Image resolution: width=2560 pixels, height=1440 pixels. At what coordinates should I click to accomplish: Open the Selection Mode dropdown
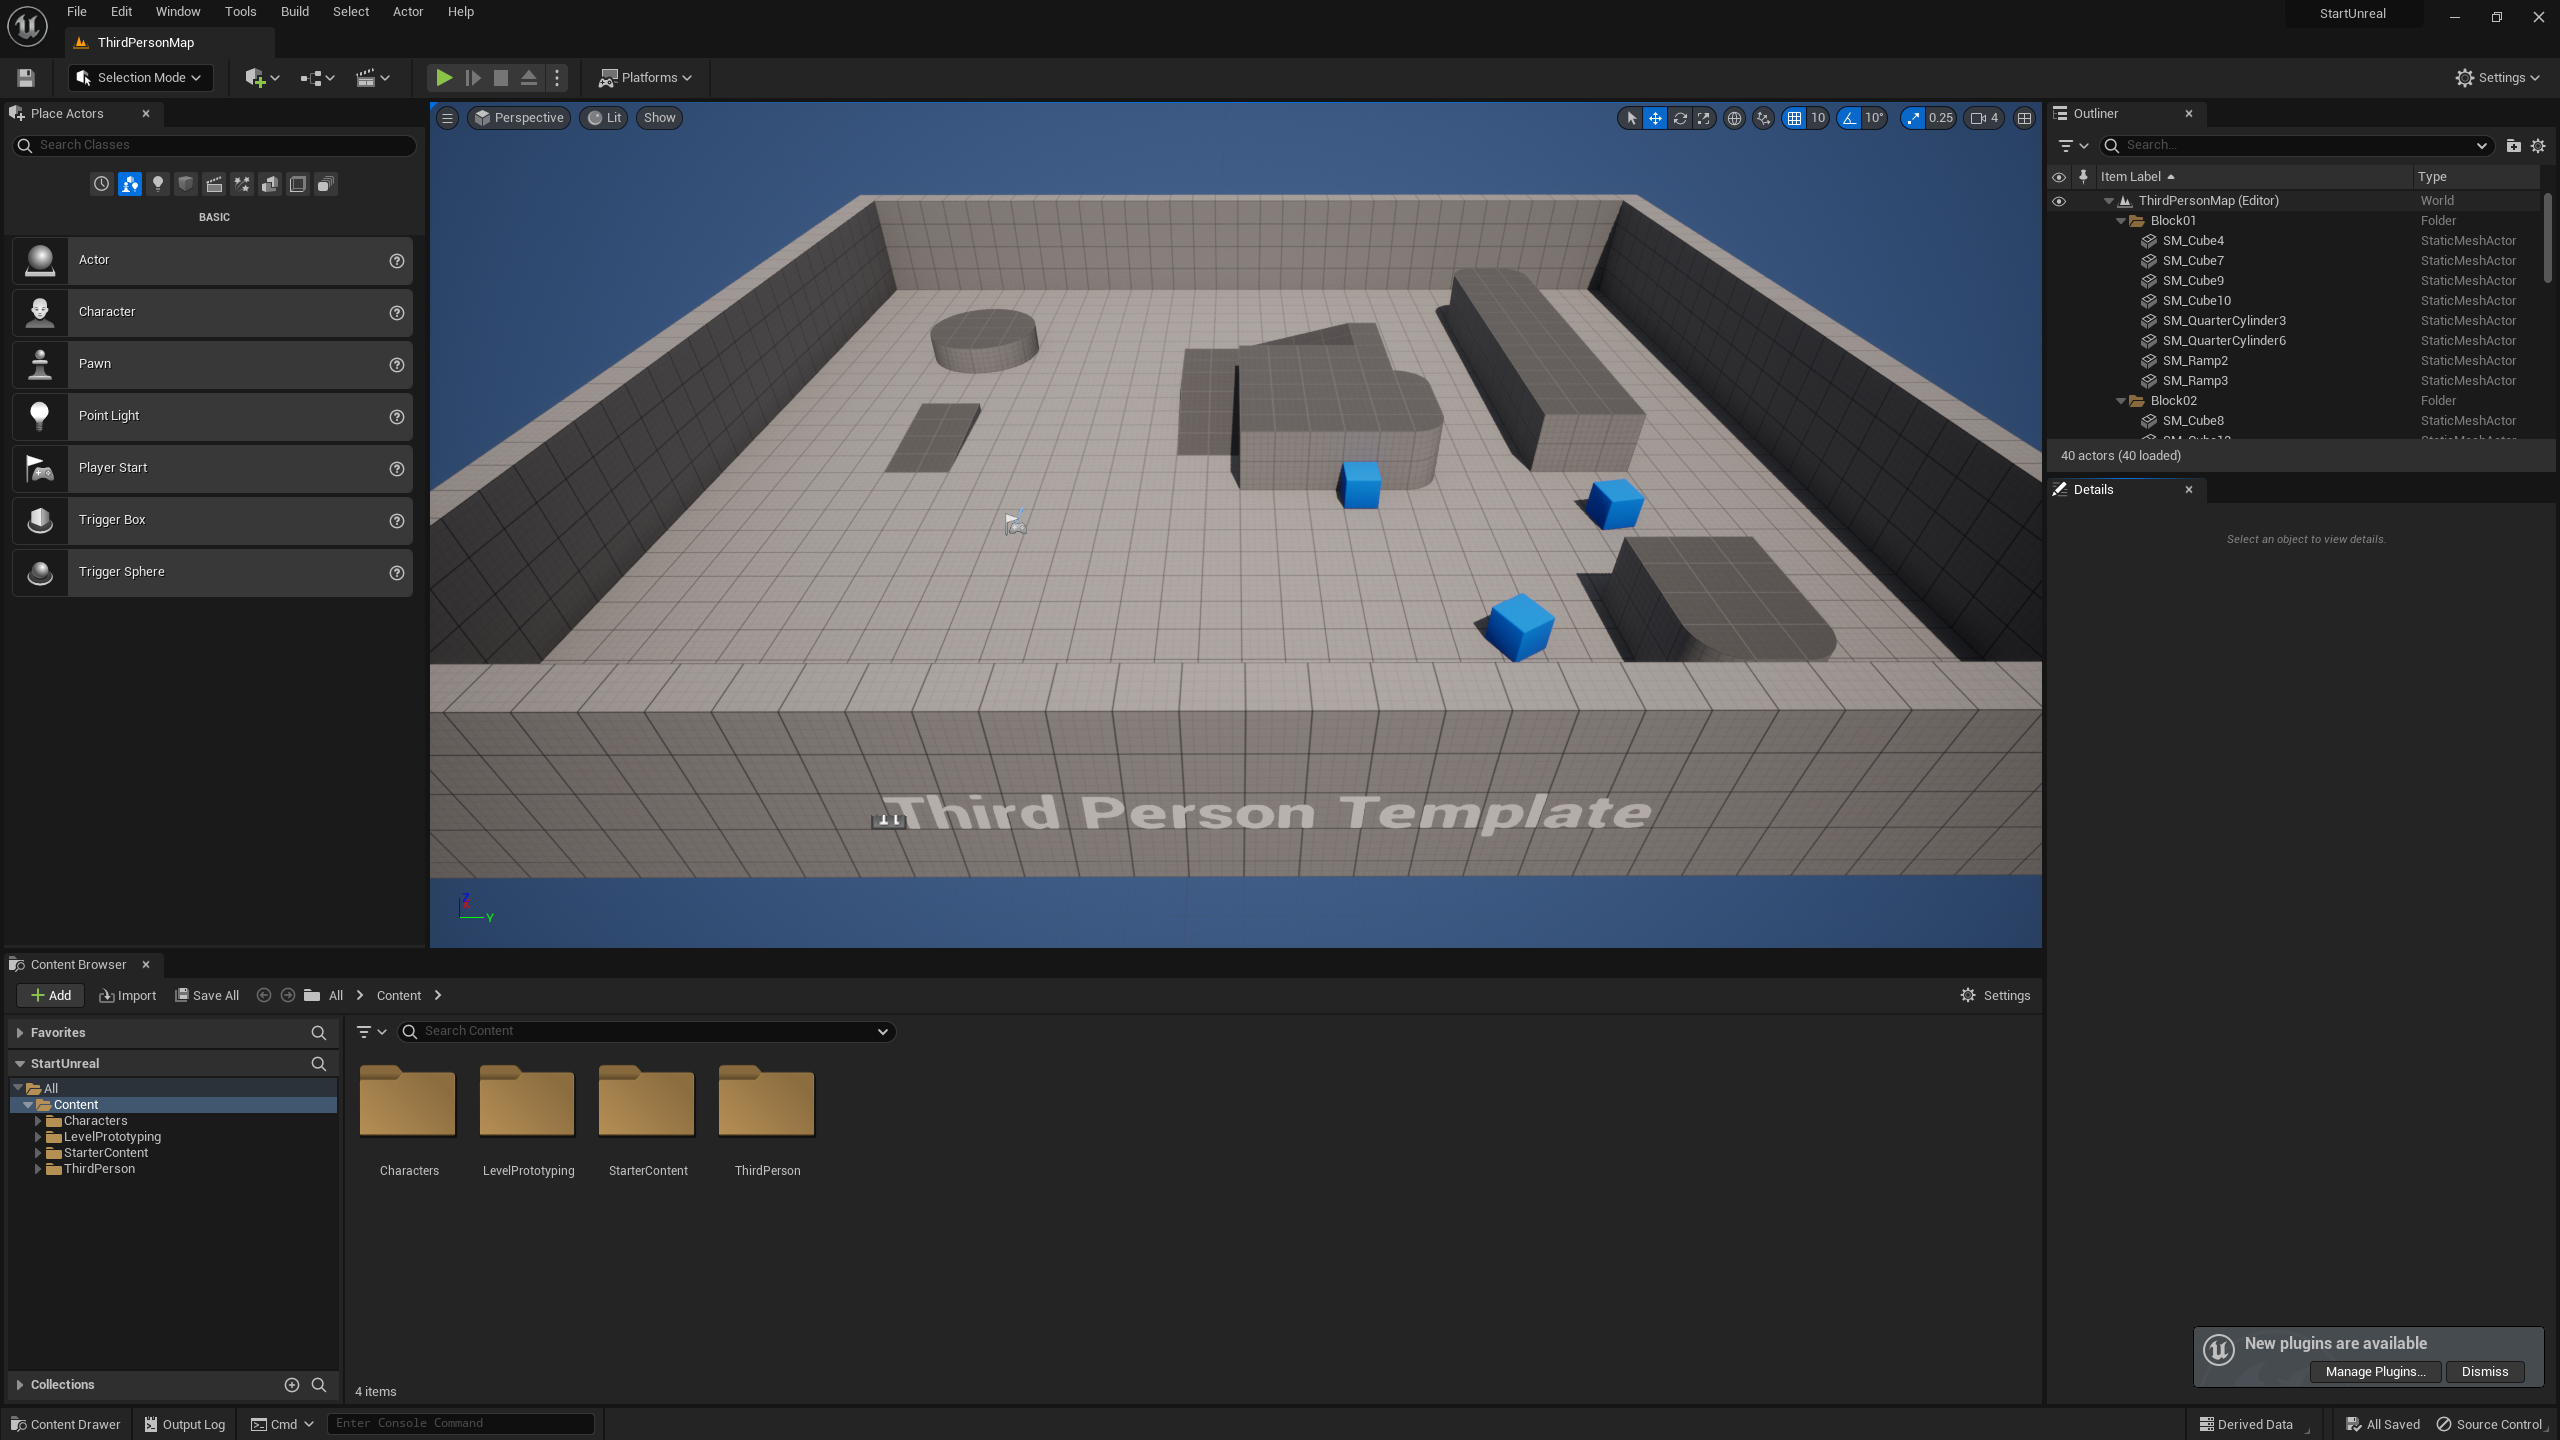[x=141, y=77]
